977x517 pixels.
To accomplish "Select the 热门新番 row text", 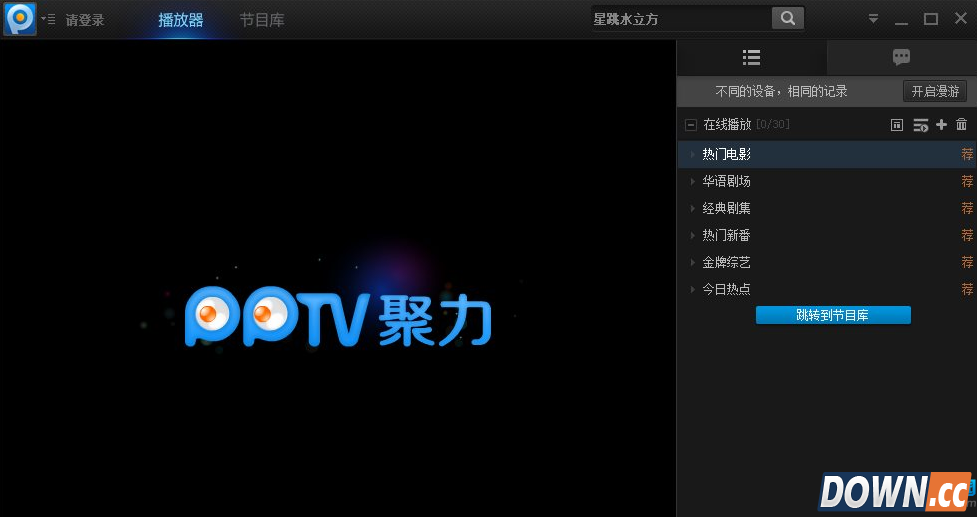I will point(727,235).
